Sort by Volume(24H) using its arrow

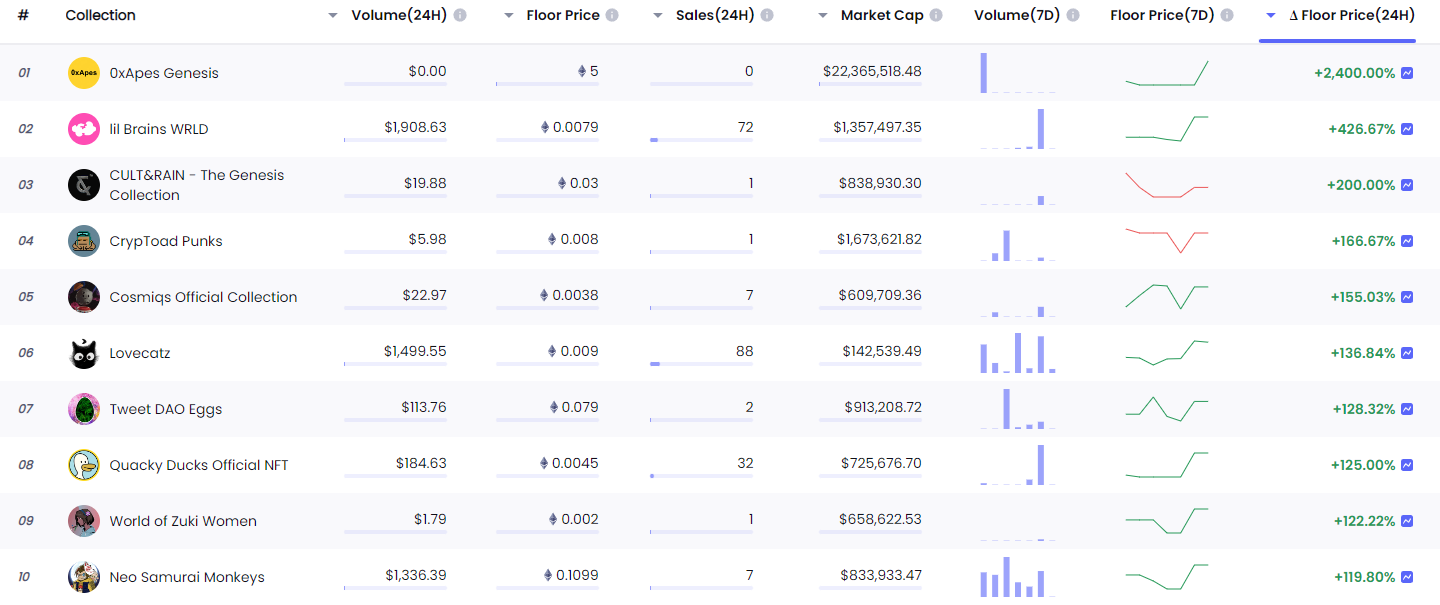(333, 16)
